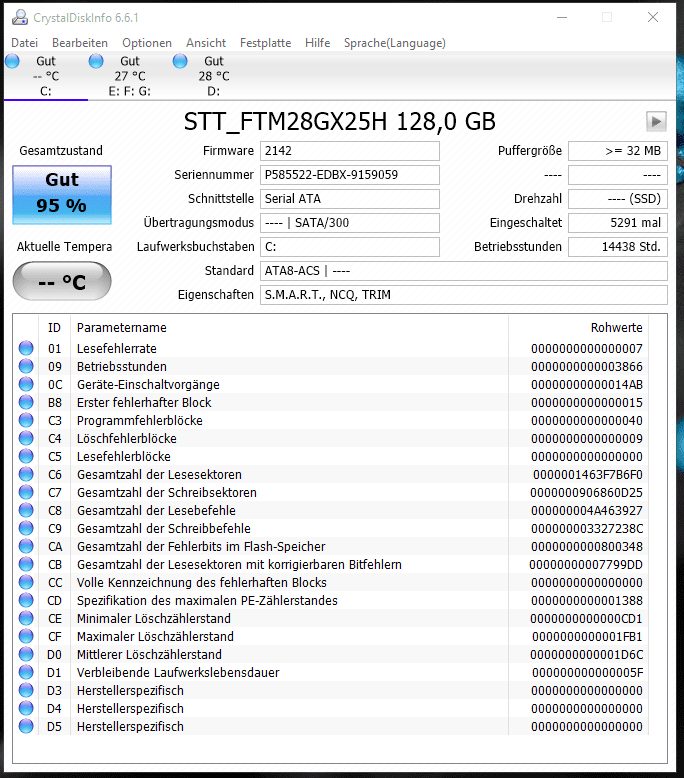Screen dimensions: 684x778
Task: Click status orb of Gesamtzahl der Lesesektoren row
Action: pyautogui.click(x=26, y=474)
